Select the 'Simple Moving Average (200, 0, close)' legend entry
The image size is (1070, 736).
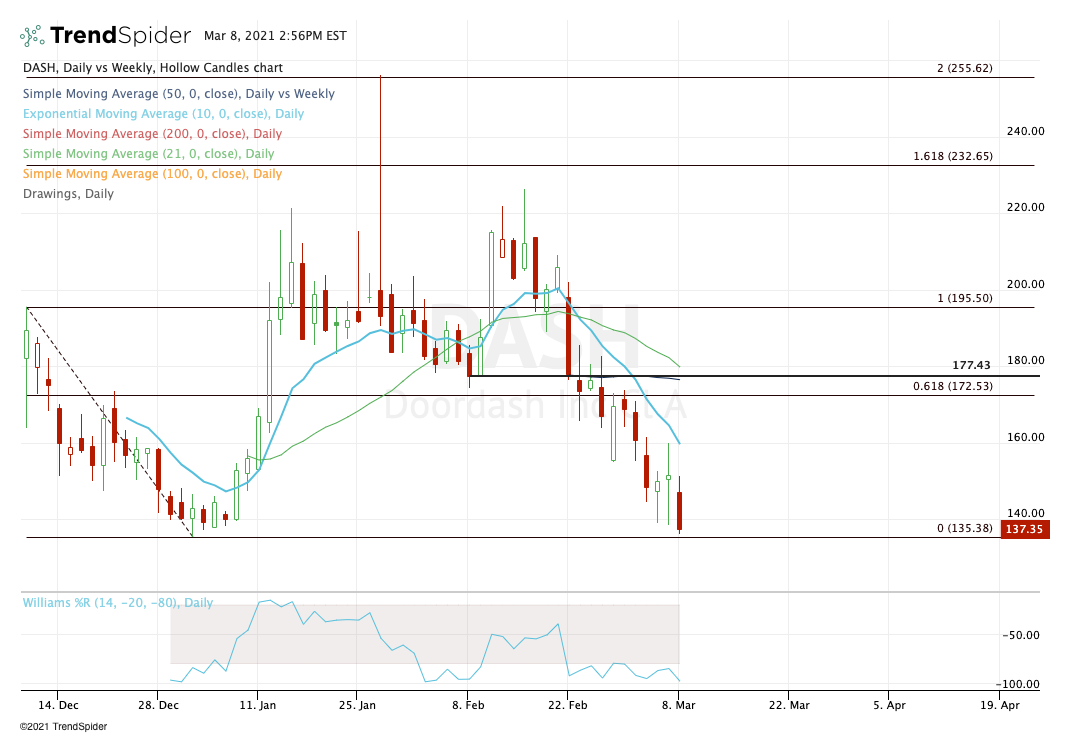tap(152, 134)
